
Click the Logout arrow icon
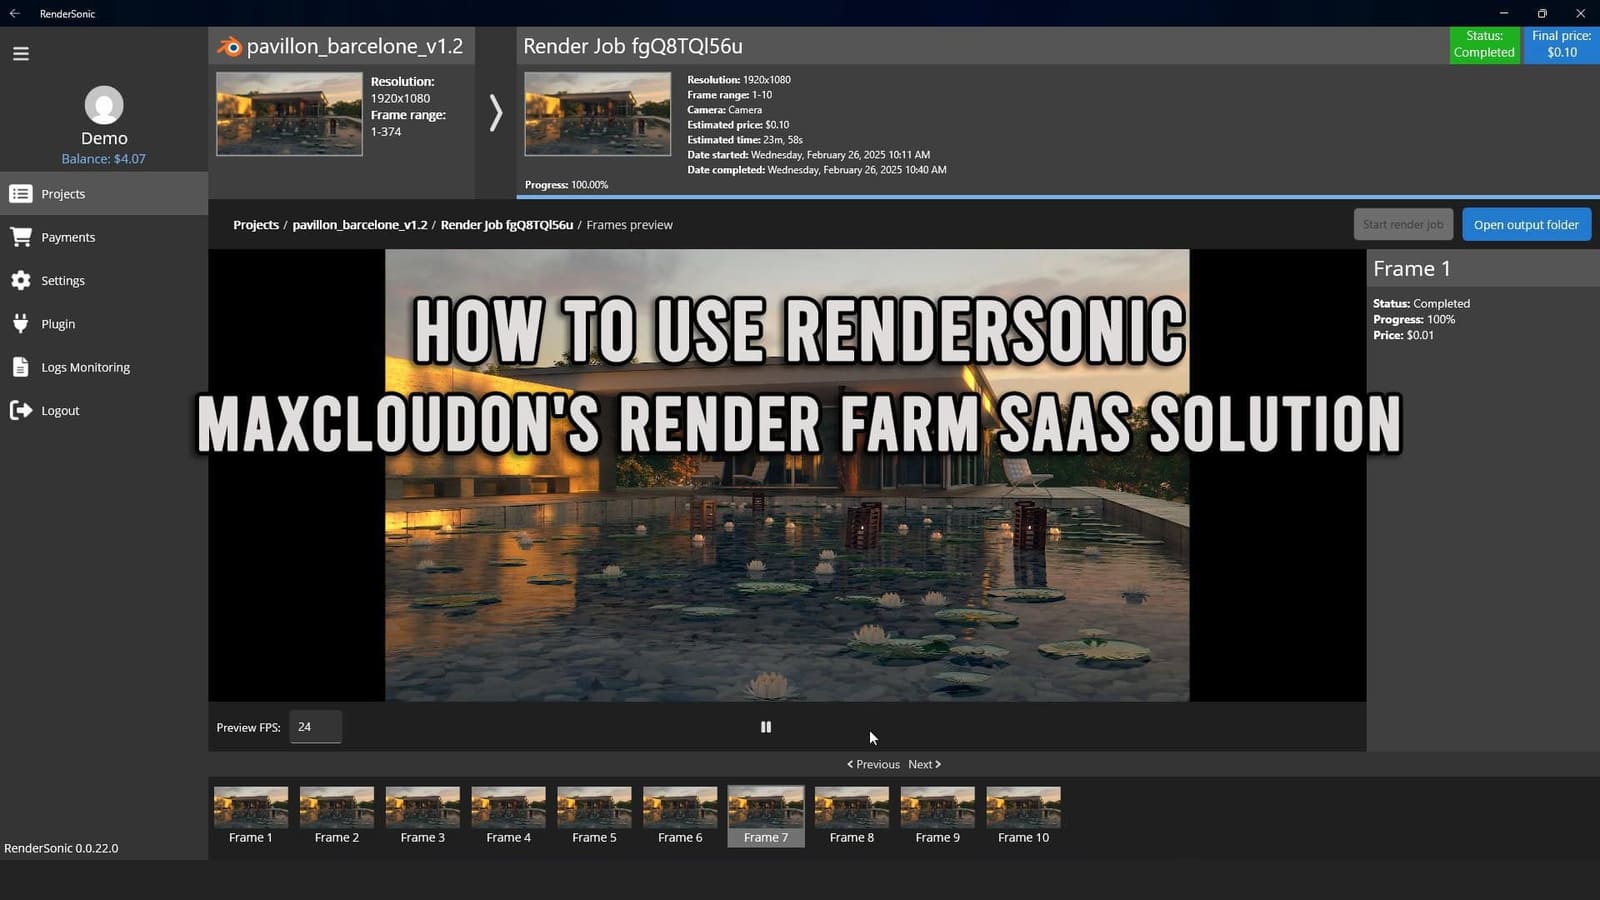pos(21,410)
